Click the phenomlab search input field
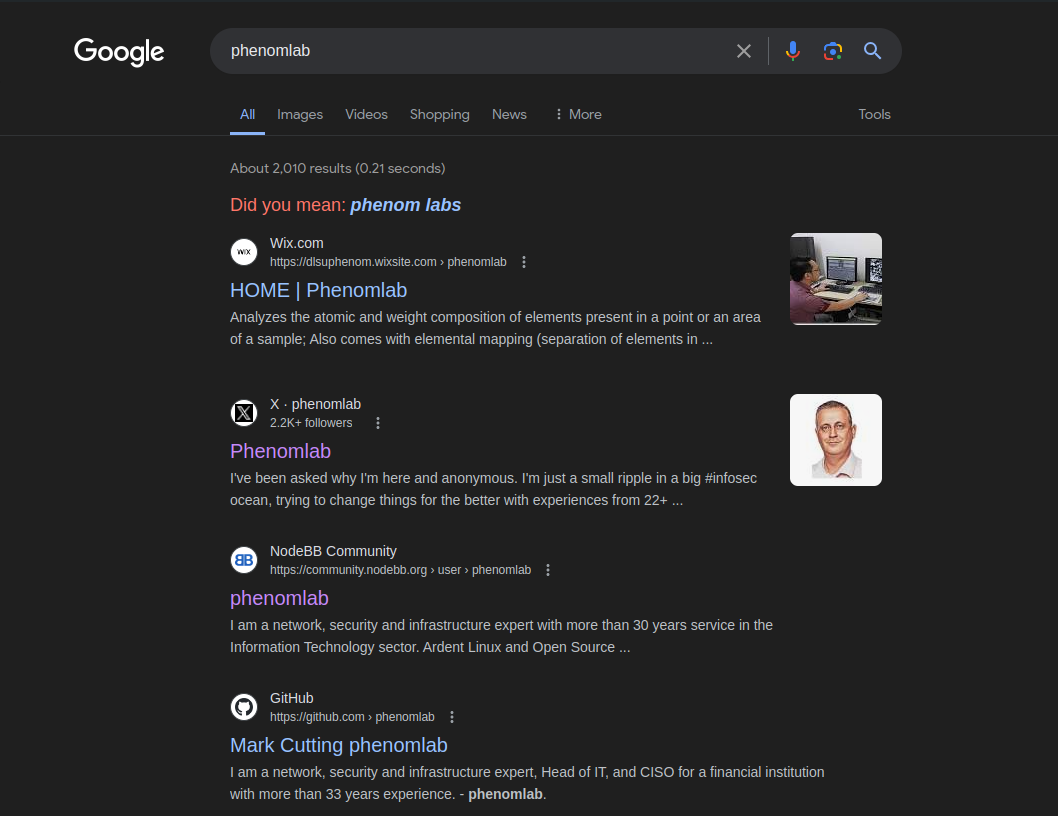This screenshot has height=816, width=1058. coord(470,51)
